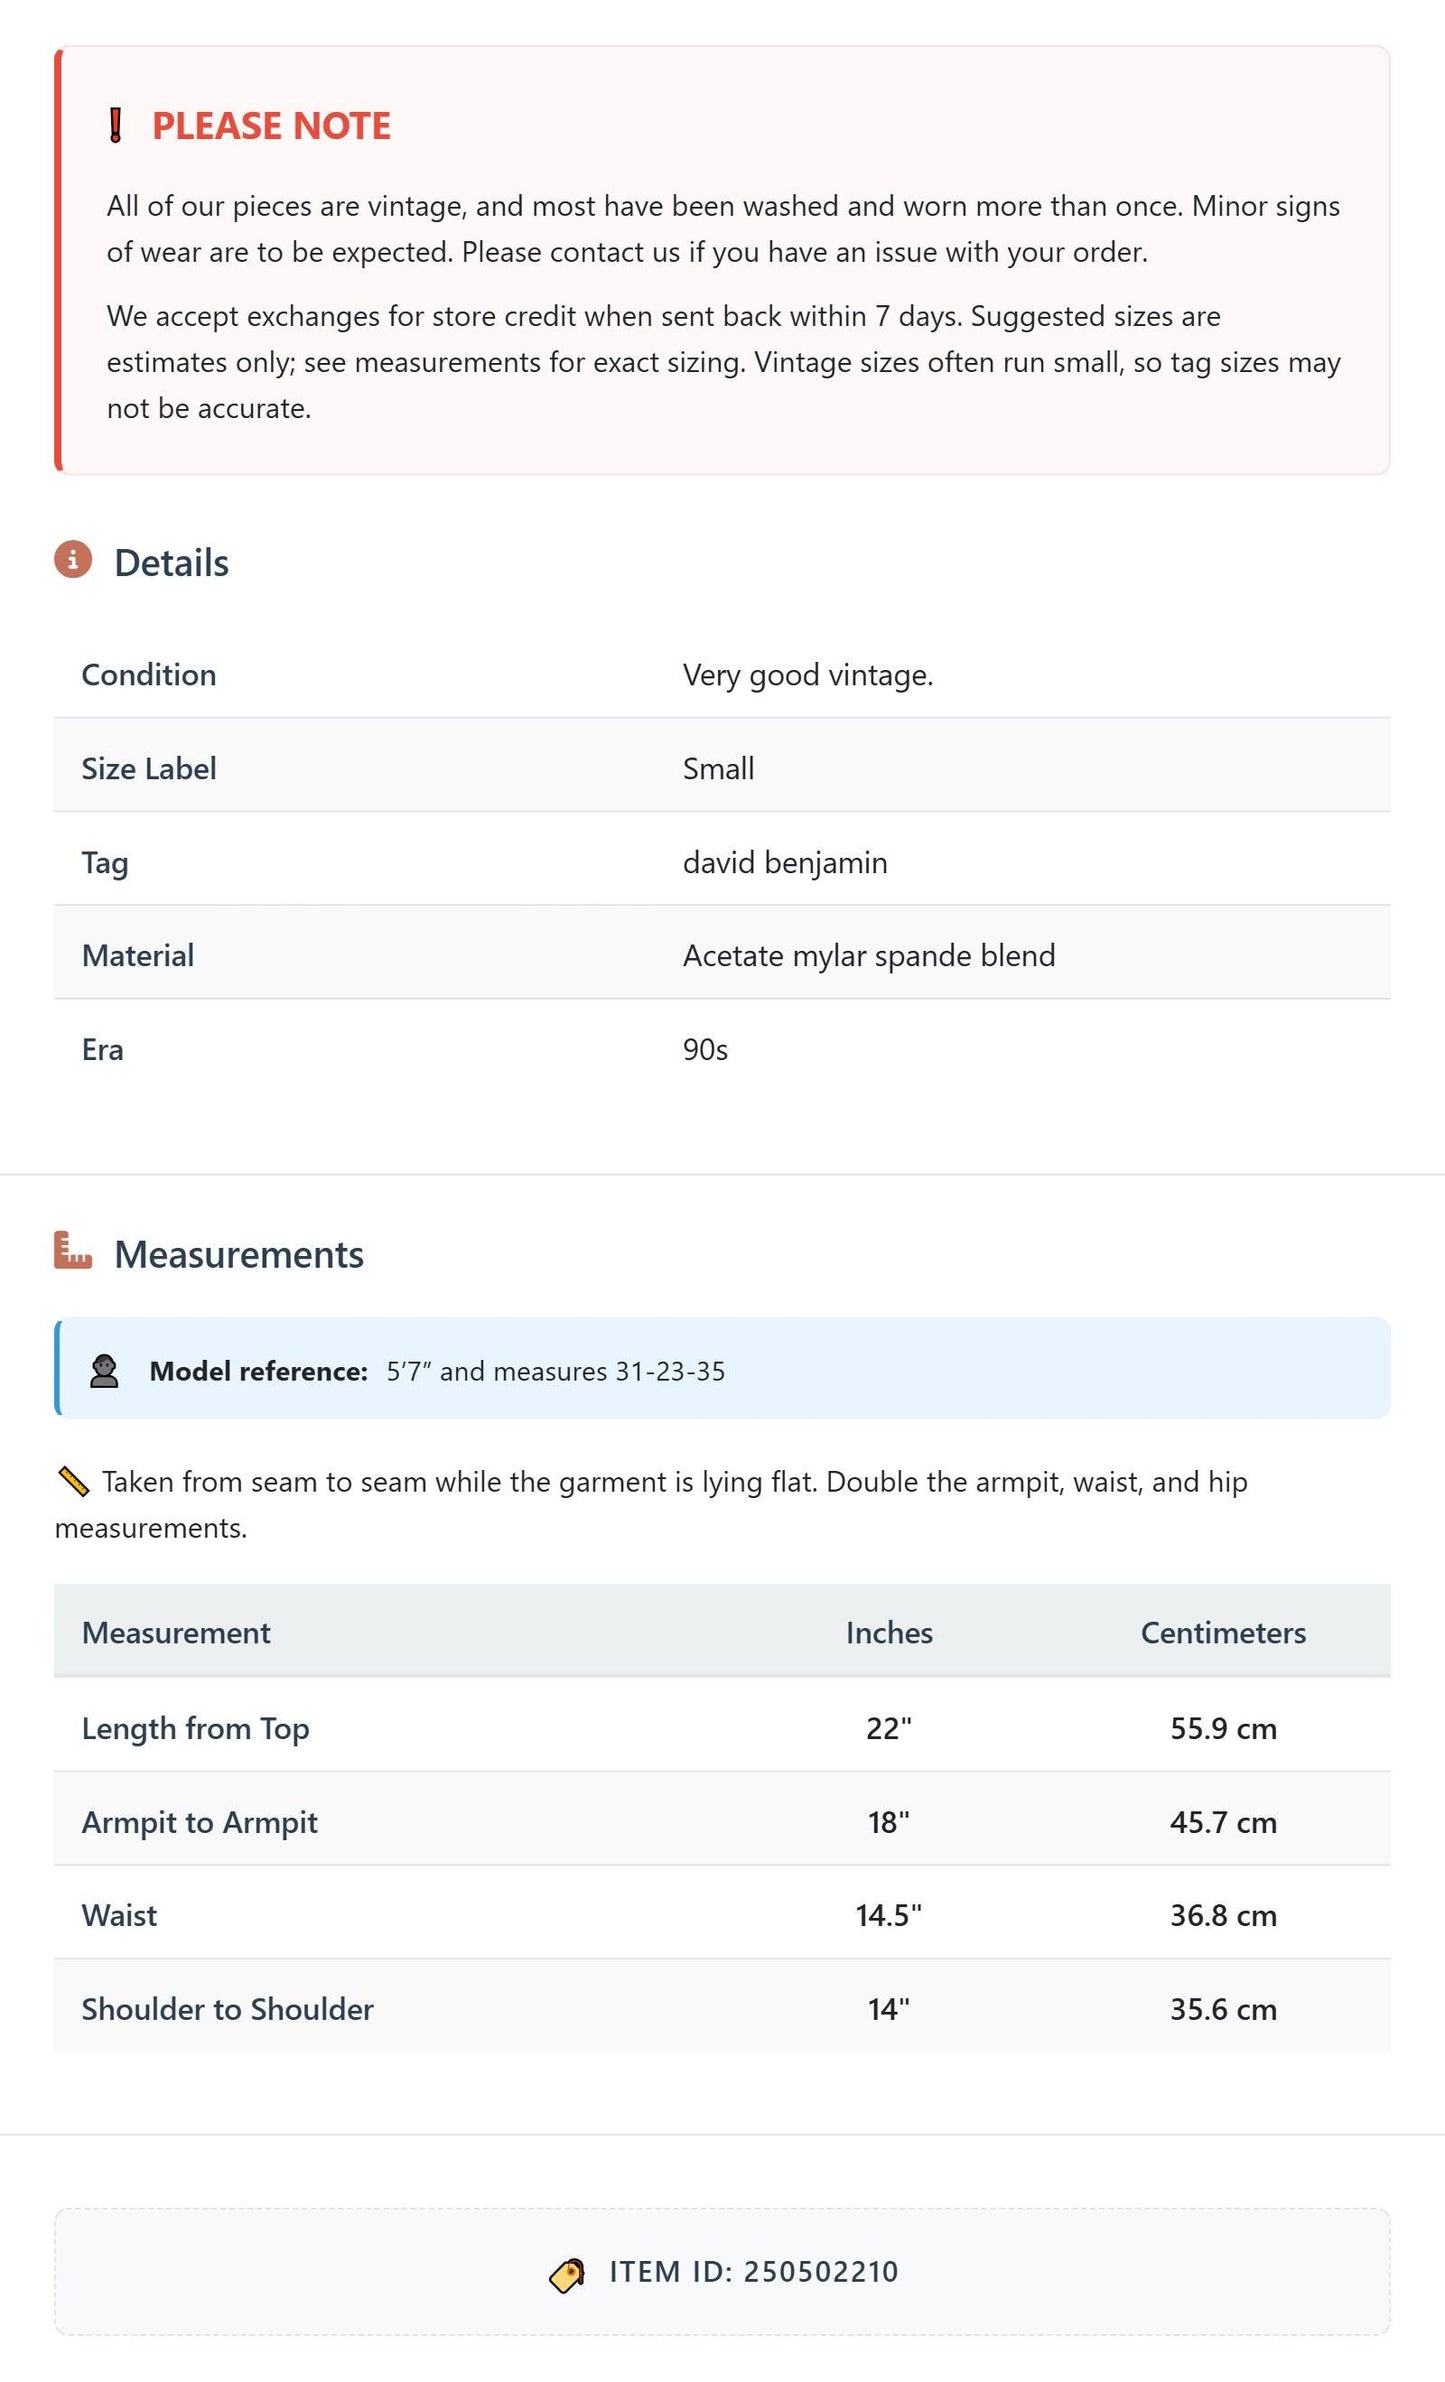The image size is (1445, 2382).
Task: Click the Measurements ruler icon
Action: pyautogui.click(x=73, y=1250)
